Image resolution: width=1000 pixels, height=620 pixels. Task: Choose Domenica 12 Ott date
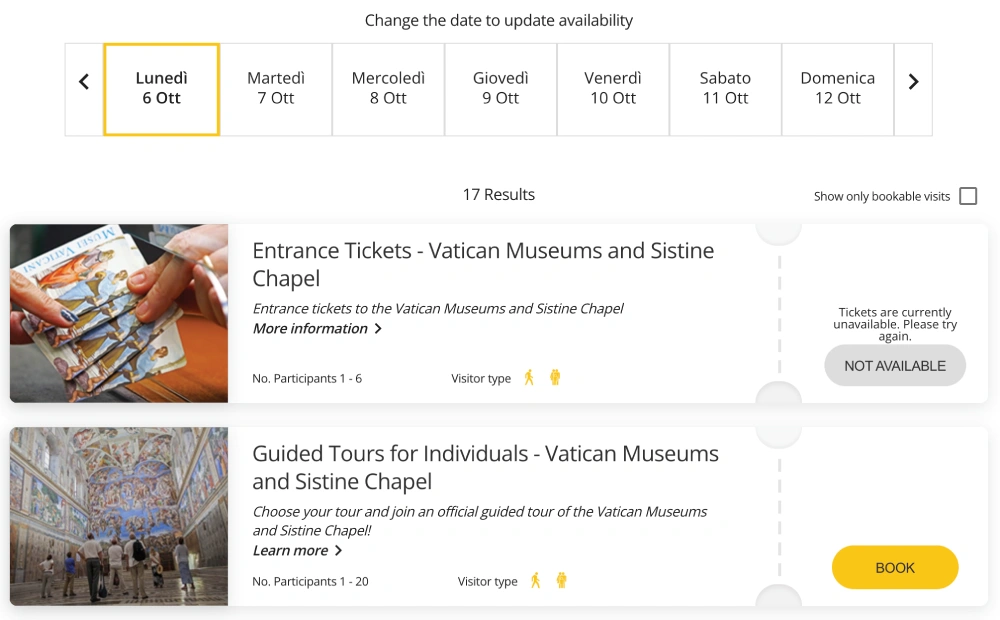(837, 89)
